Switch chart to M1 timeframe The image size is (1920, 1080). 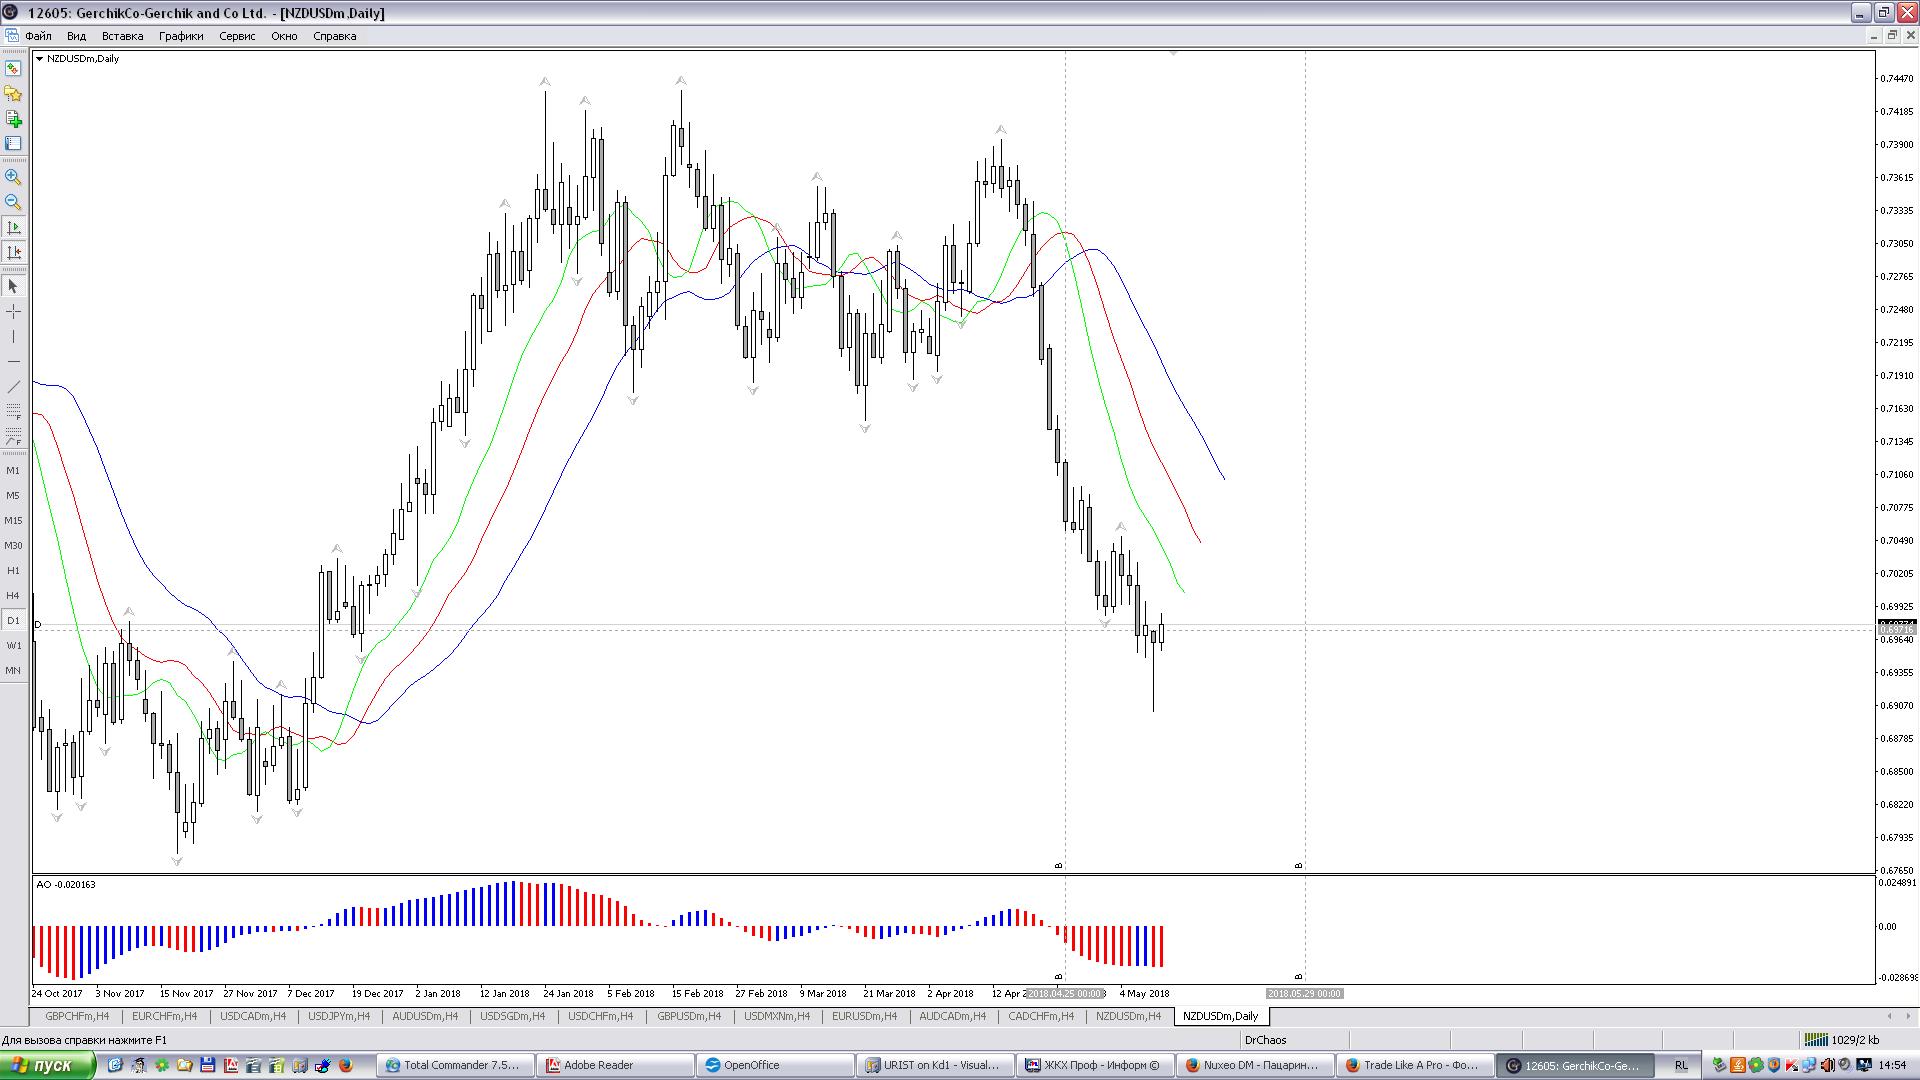13,470
